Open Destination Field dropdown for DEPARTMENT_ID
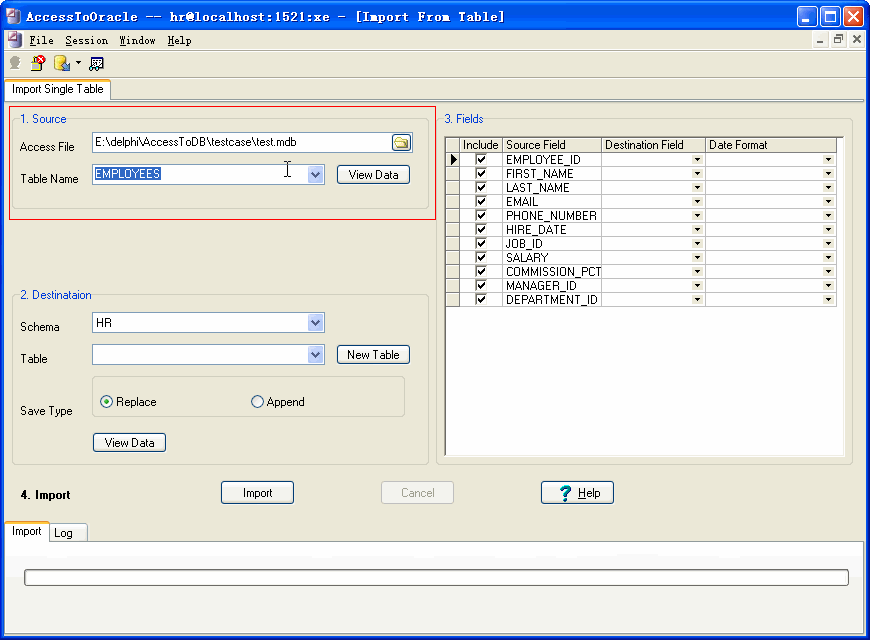This screenshot has width=870, height=640. 697,299
